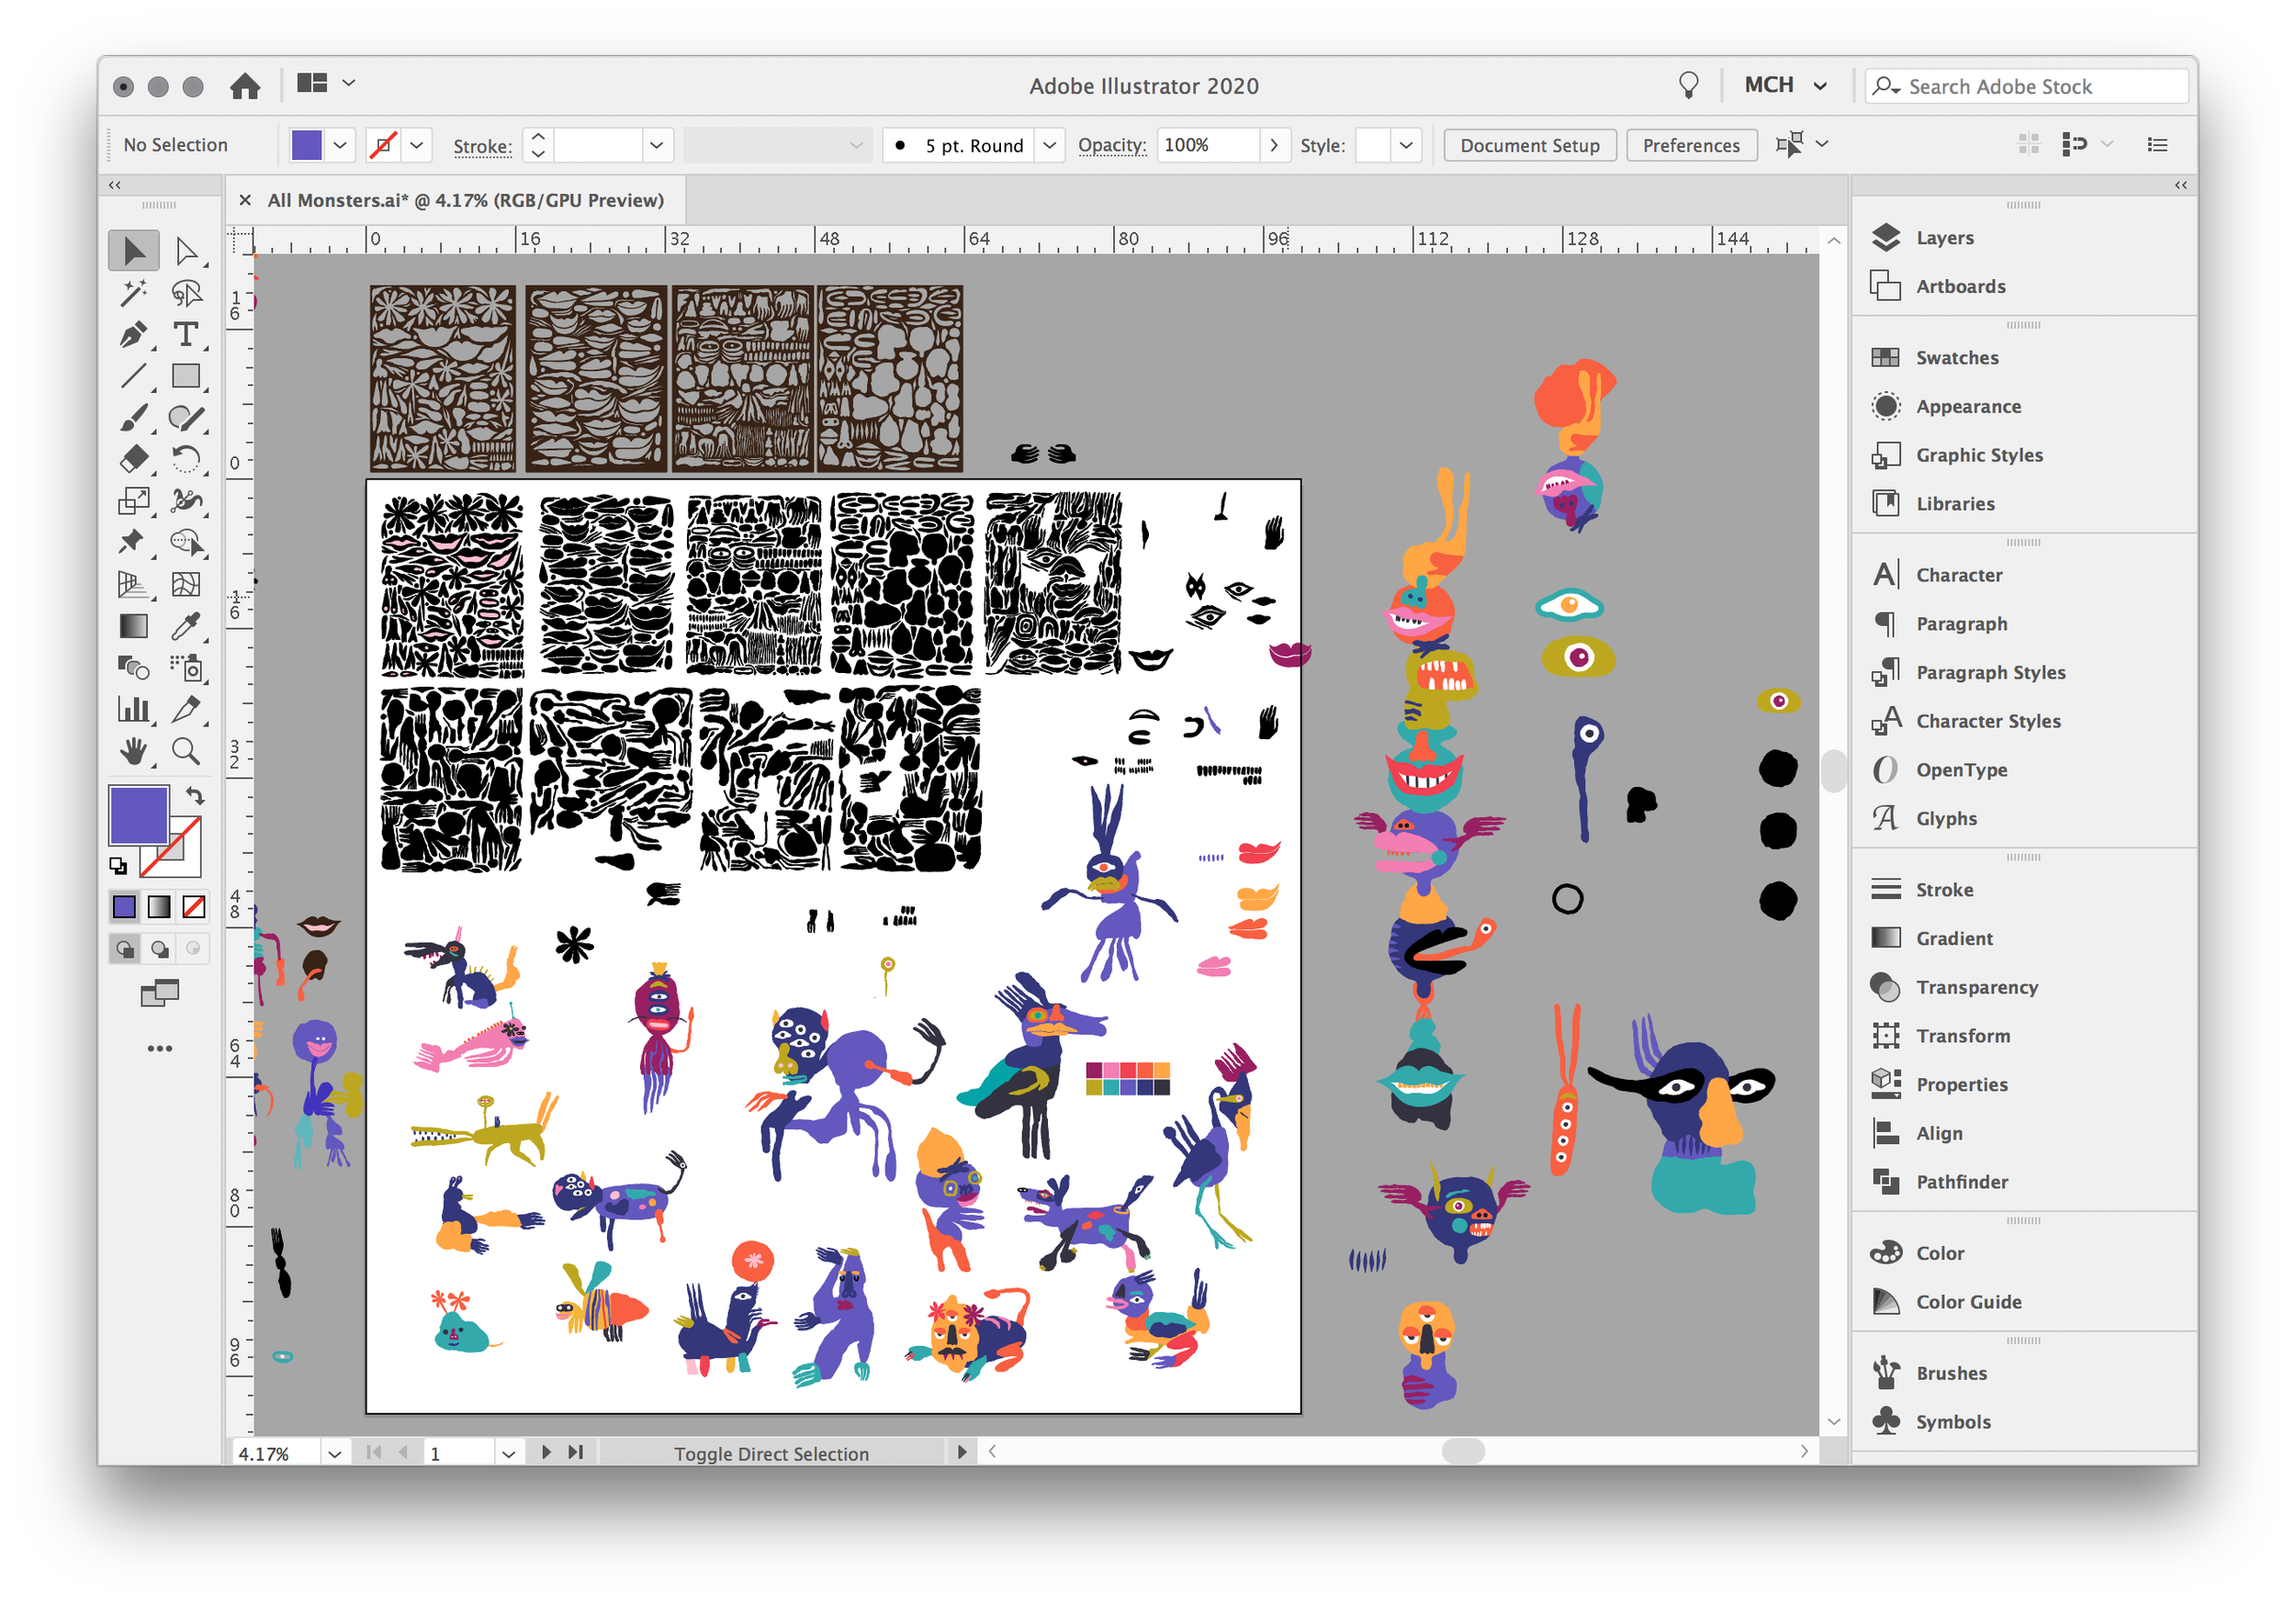This screenshot has width=2296, height=1605.
Task: Open the brush definition dropdown showing 5 pt. Round
Action: click(x=1049, y=144)
